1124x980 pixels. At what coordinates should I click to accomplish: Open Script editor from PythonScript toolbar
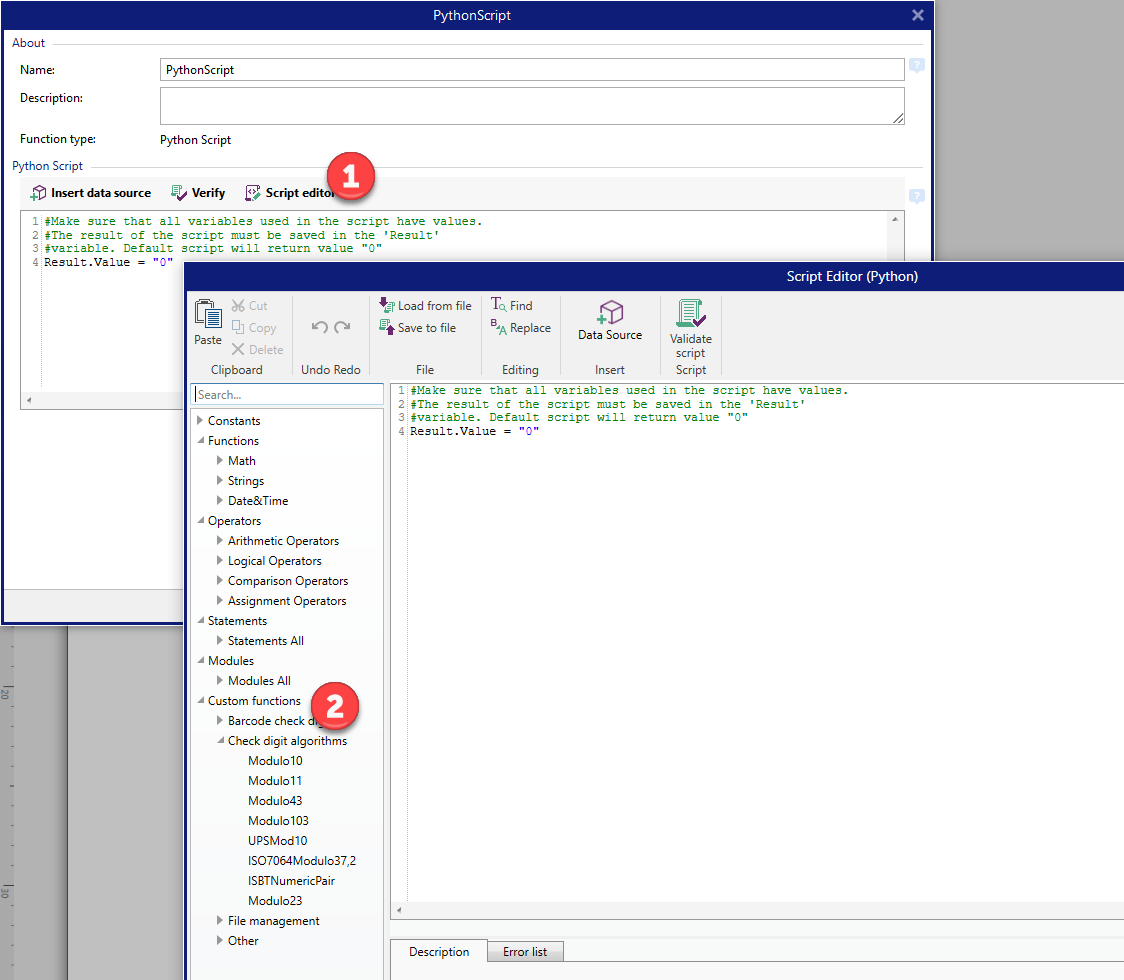point(290,193)
